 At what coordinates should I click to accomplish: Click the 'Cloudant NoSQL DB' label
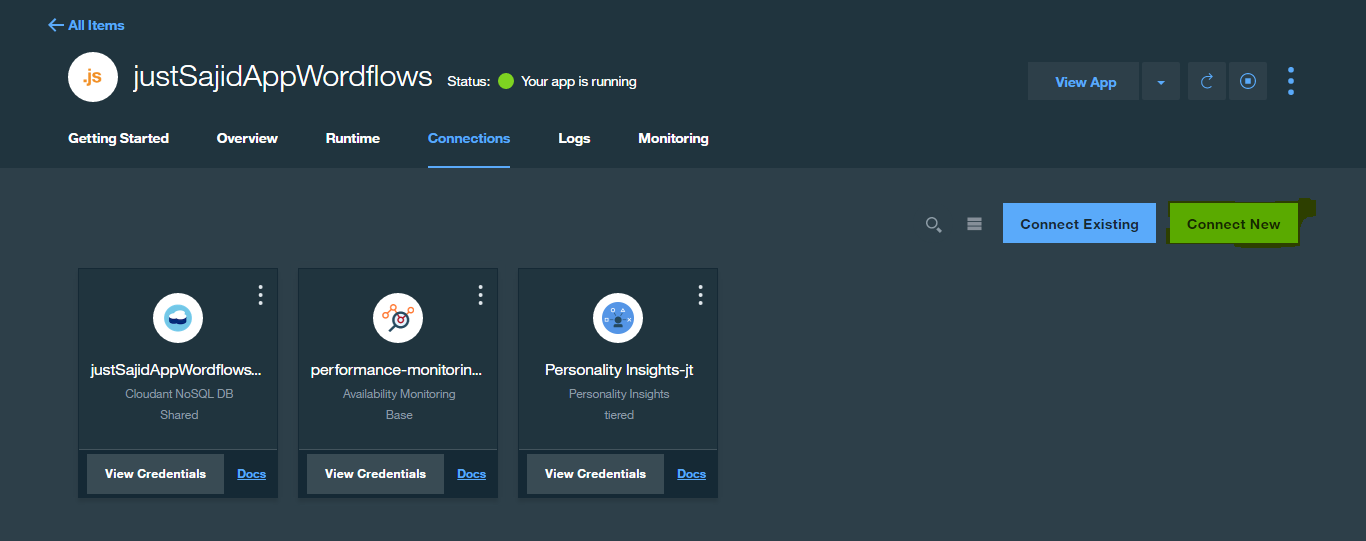point(179,394)
